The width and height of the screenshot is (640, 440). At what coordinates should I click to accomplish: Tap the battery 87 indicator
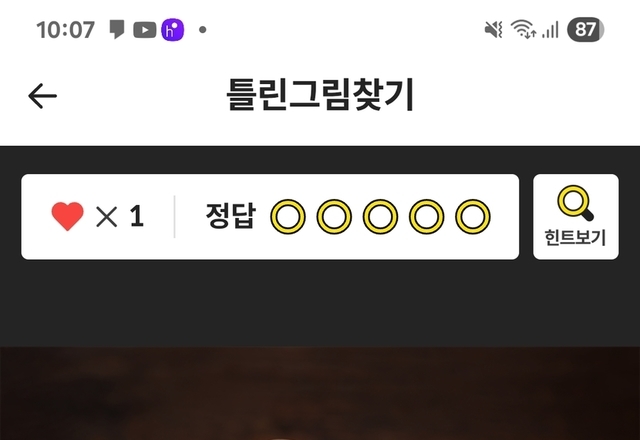click(x=586, y=30)
